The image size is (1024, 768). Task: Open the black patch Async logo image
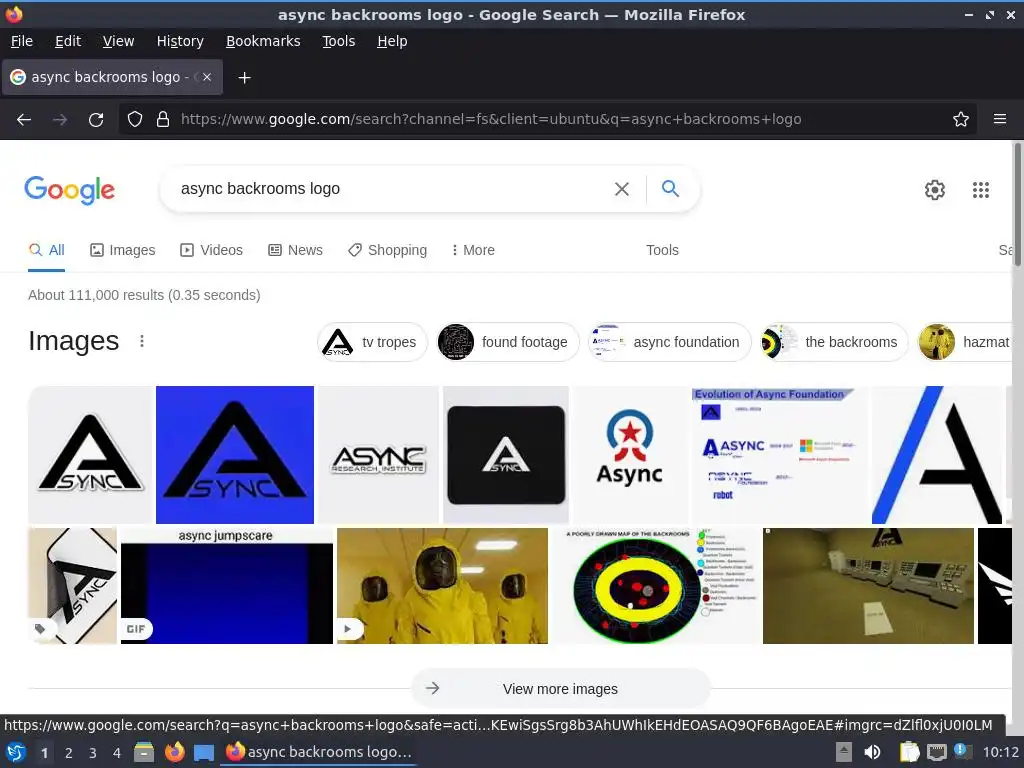click(x=505, y=455)
